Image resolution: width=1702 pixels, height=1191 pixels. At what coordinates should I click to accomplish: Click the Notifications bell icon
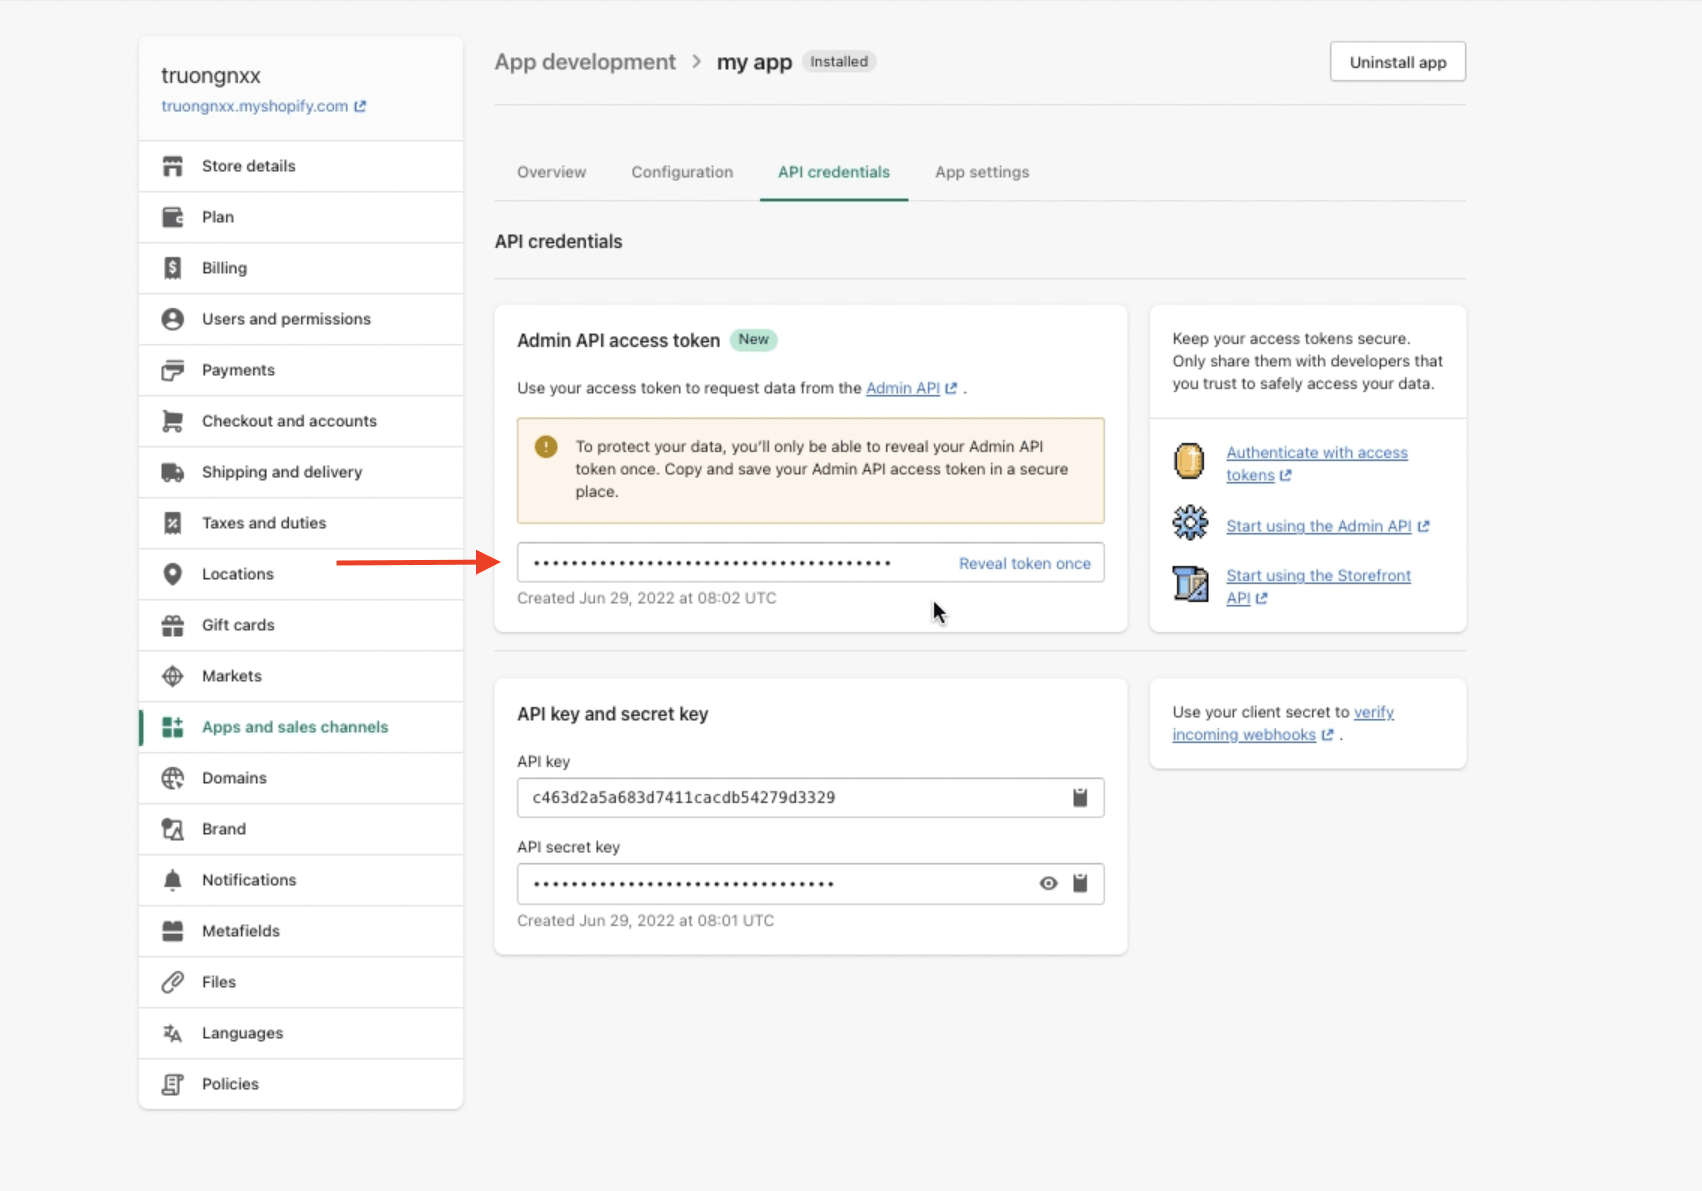coord(172,880)
